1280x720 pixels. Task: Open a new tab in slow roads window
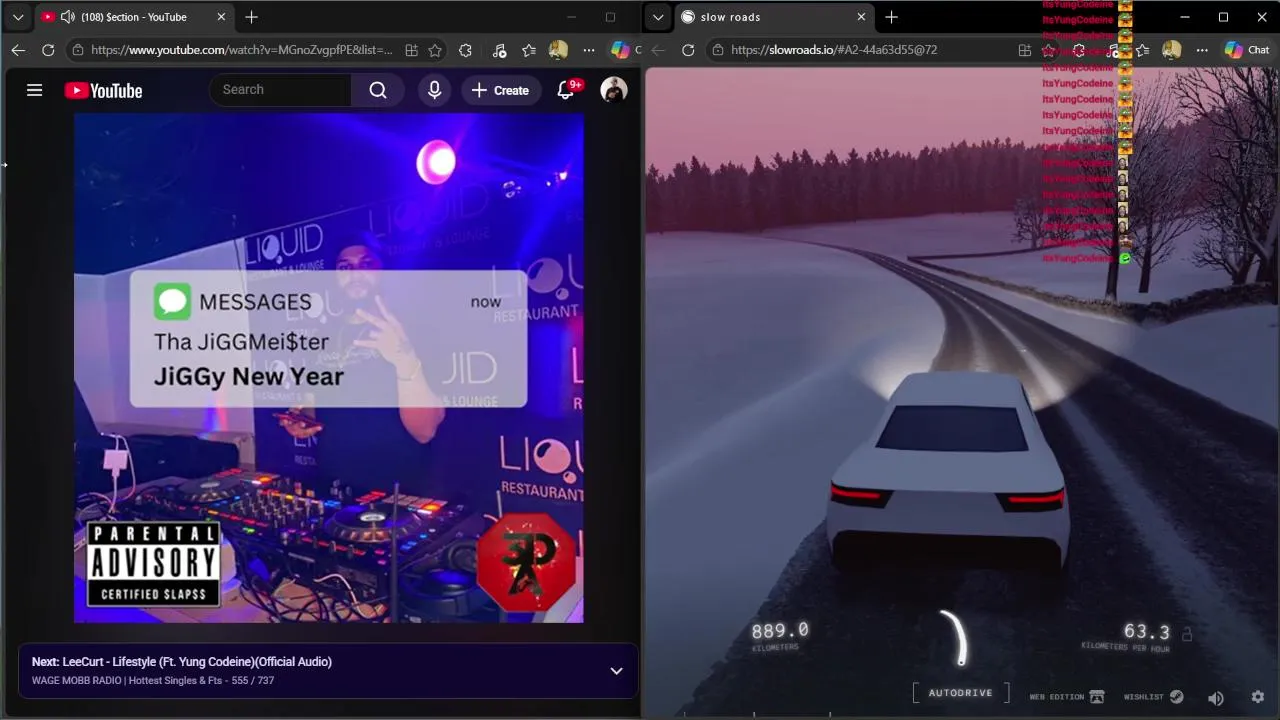[891, 17]
